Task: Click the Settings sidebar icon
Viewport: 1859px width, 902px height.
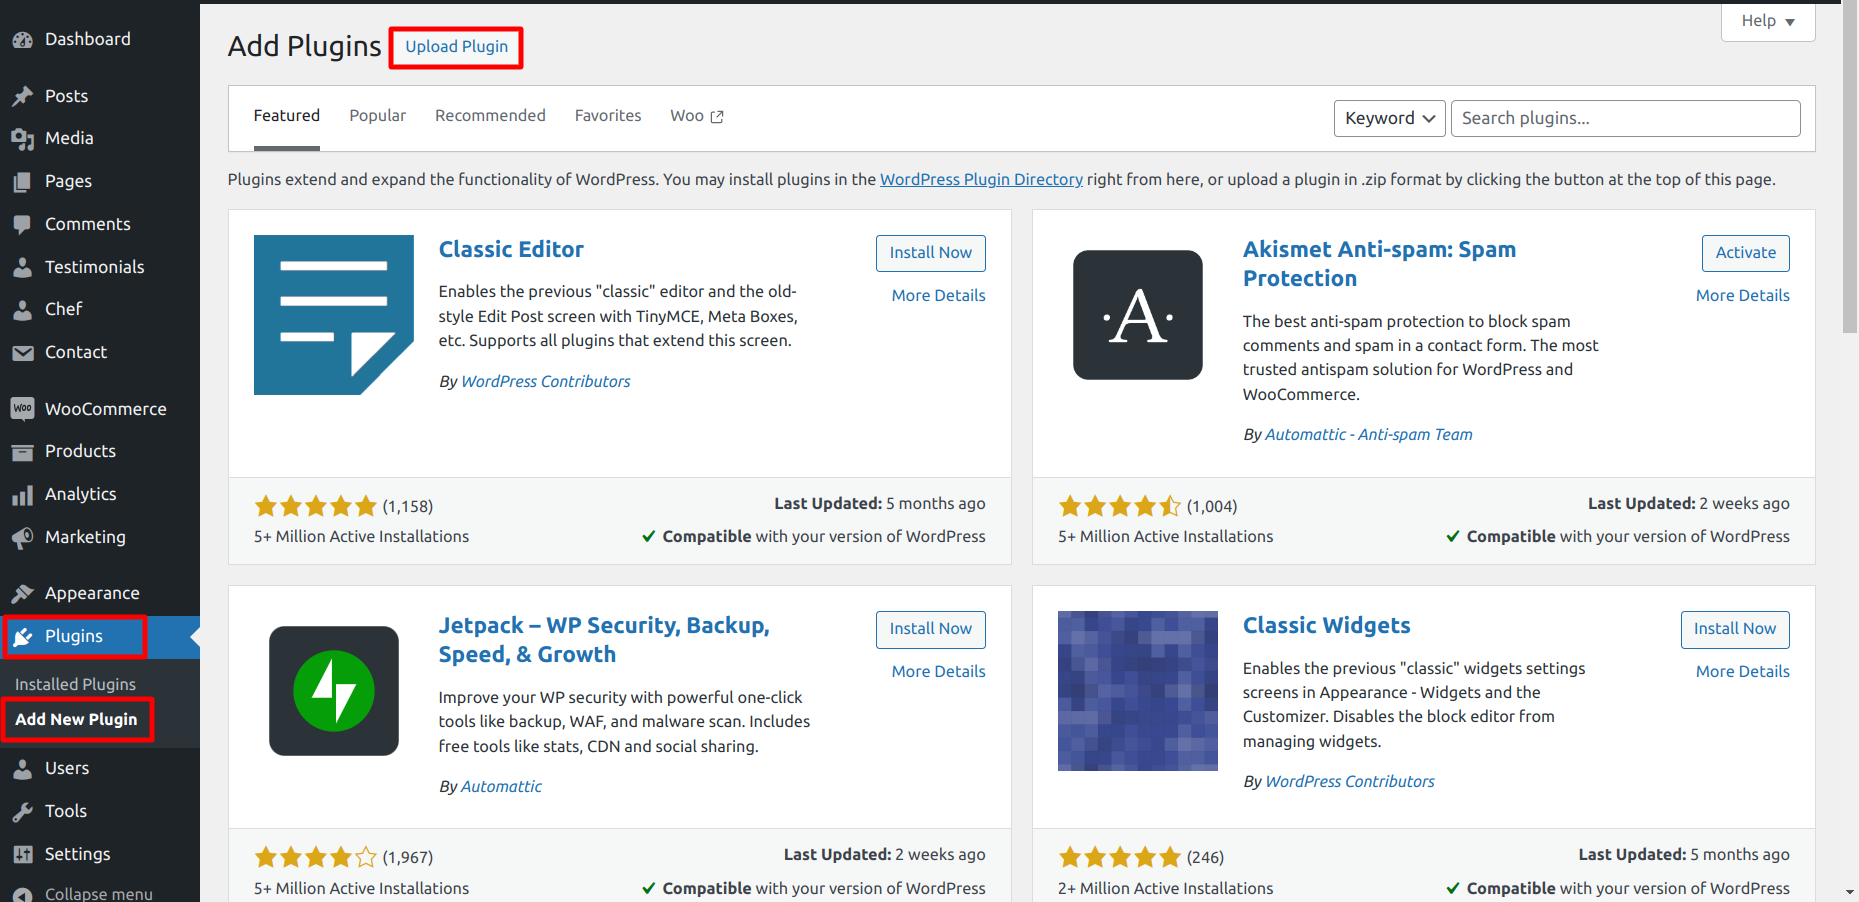Action: click(22, 854)
